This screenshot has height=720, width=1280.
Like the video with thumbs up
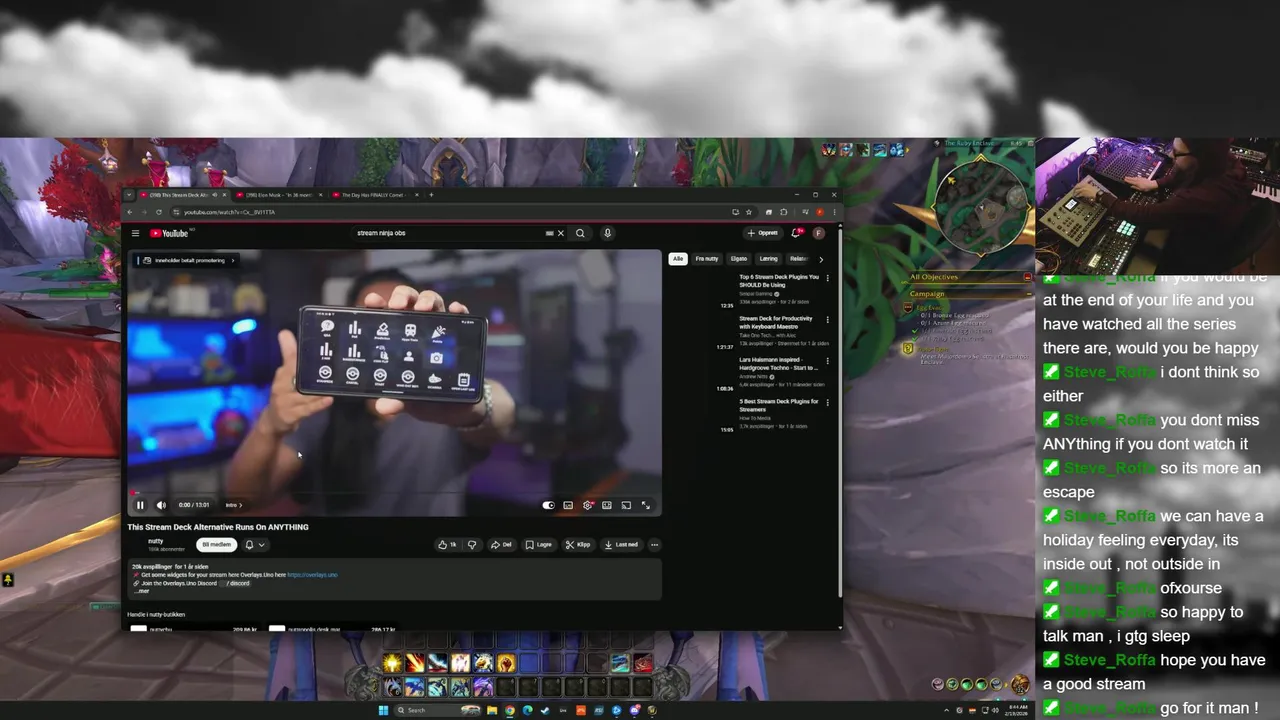(x=447, y=545)
